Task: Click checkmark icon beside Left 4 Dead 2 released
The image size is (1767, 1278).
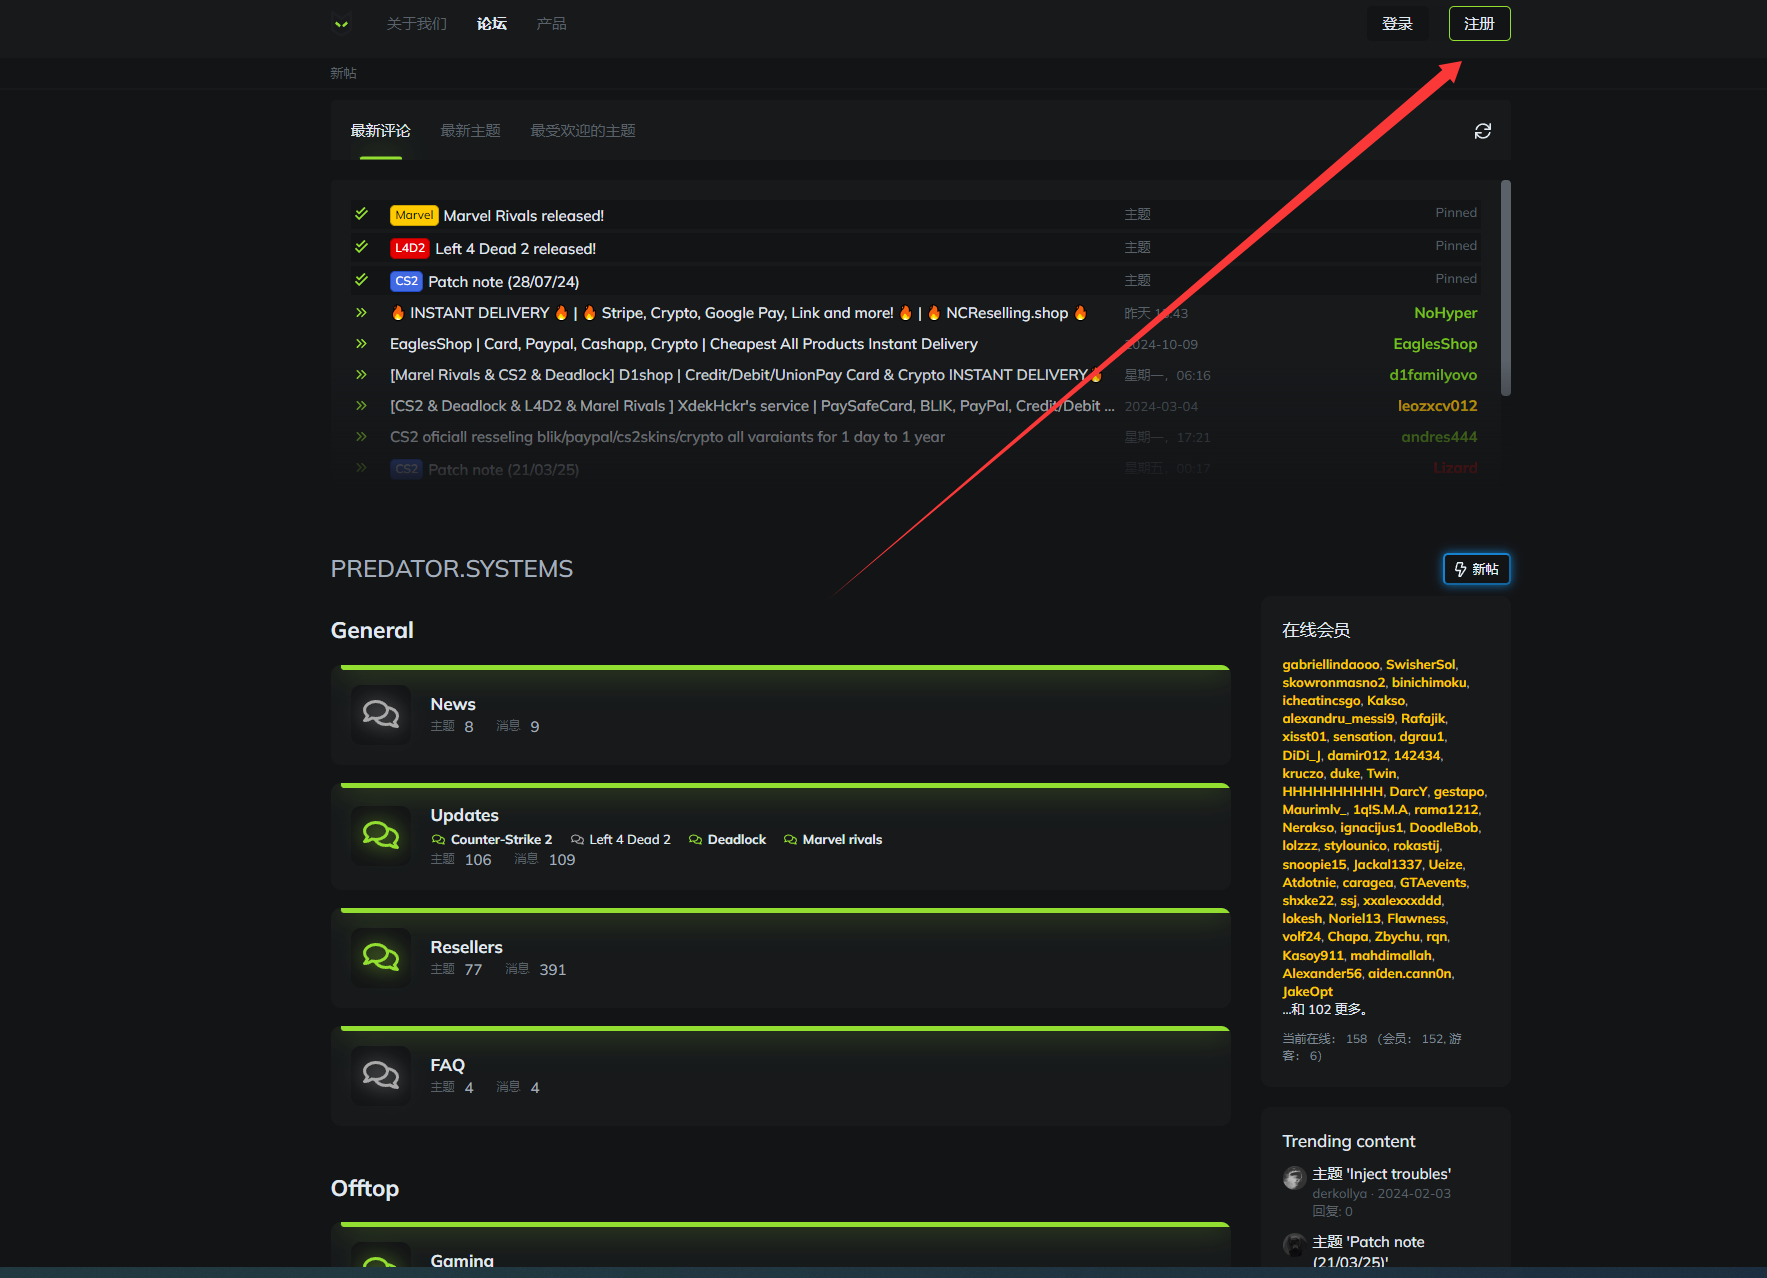Action: tap(362, 247)
